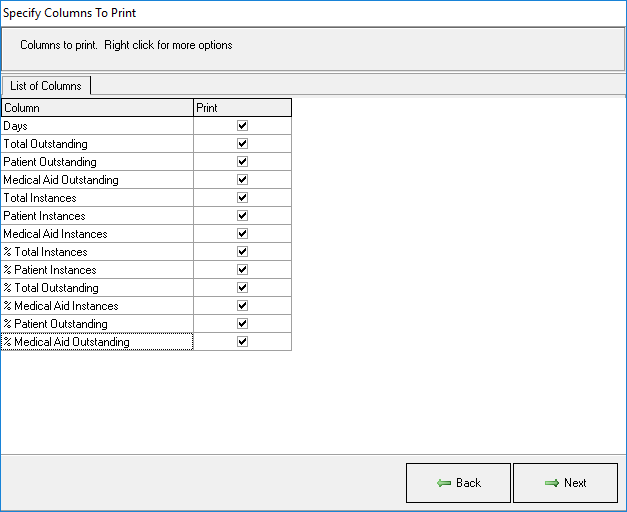Screen dimensions: 627x512
Task: Click the Column header cell
Action: point(97,108)
